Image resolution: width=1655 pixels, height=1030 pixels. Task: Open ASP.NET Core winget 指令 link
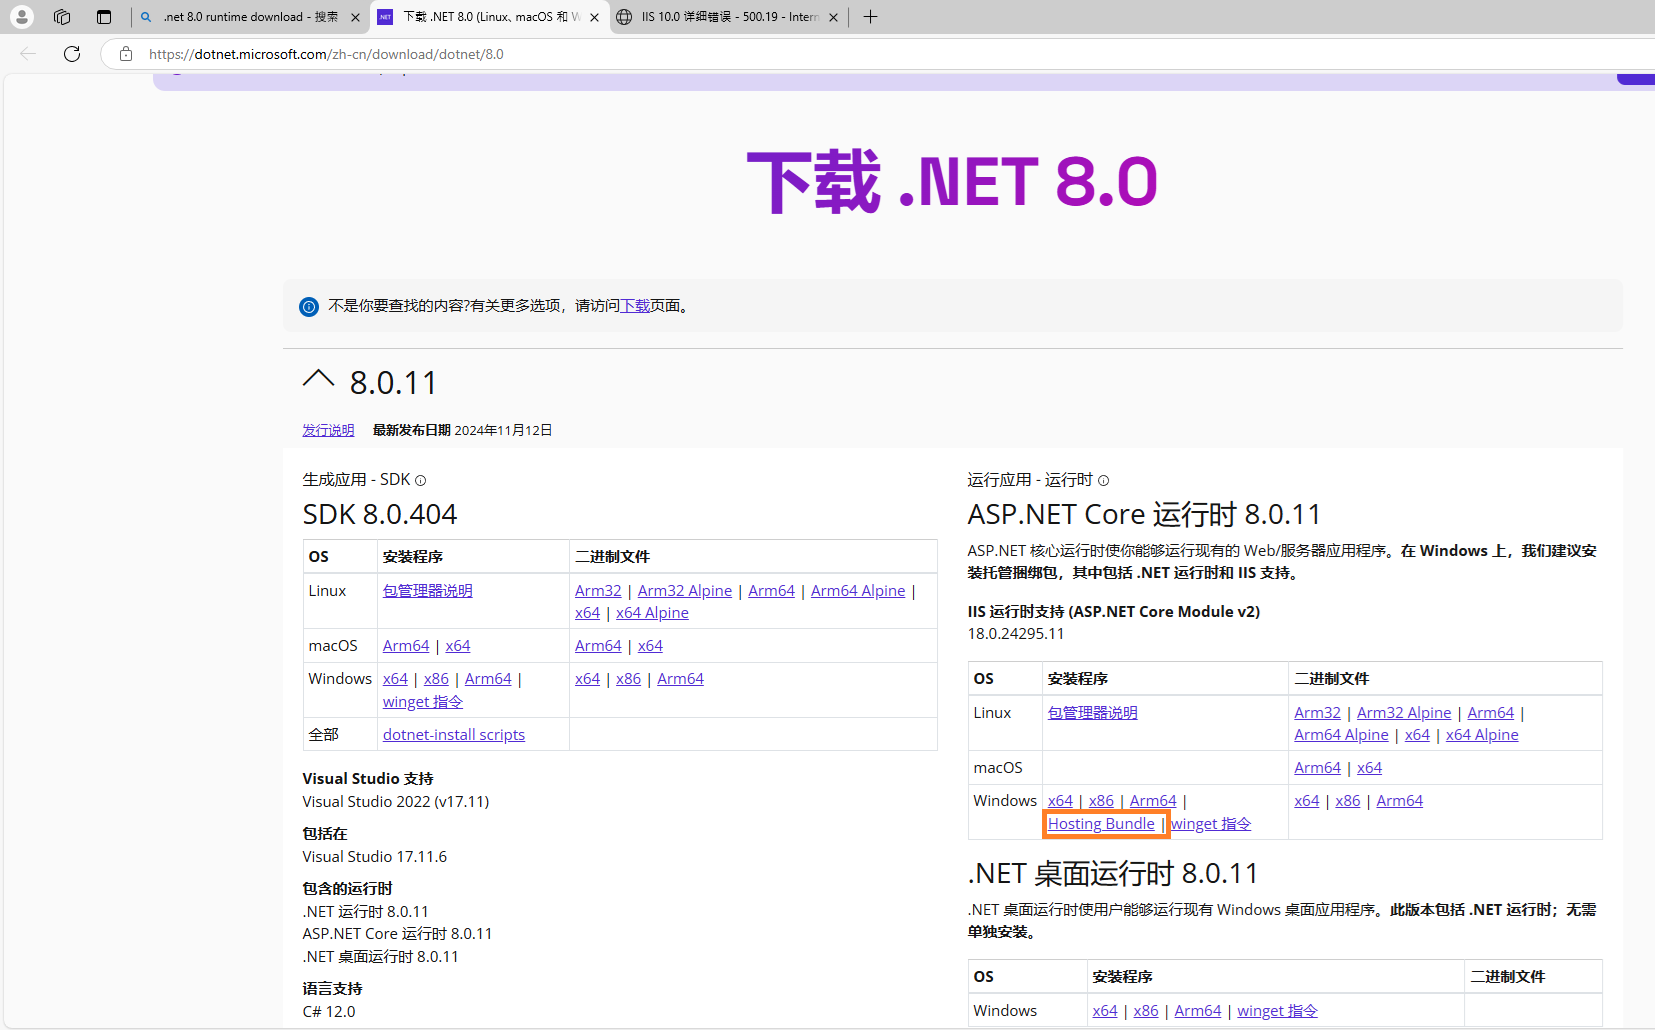pyautogui.click(x=1211, y=824)
